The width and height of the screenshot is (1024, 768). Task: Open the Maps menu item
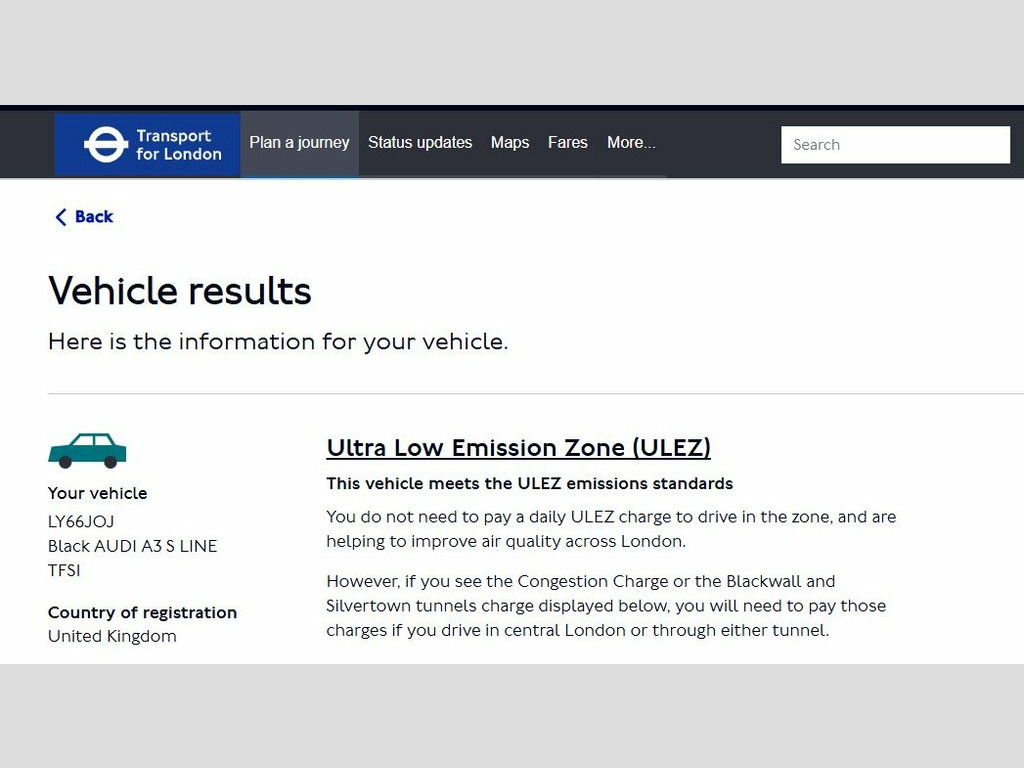point(510,143)
